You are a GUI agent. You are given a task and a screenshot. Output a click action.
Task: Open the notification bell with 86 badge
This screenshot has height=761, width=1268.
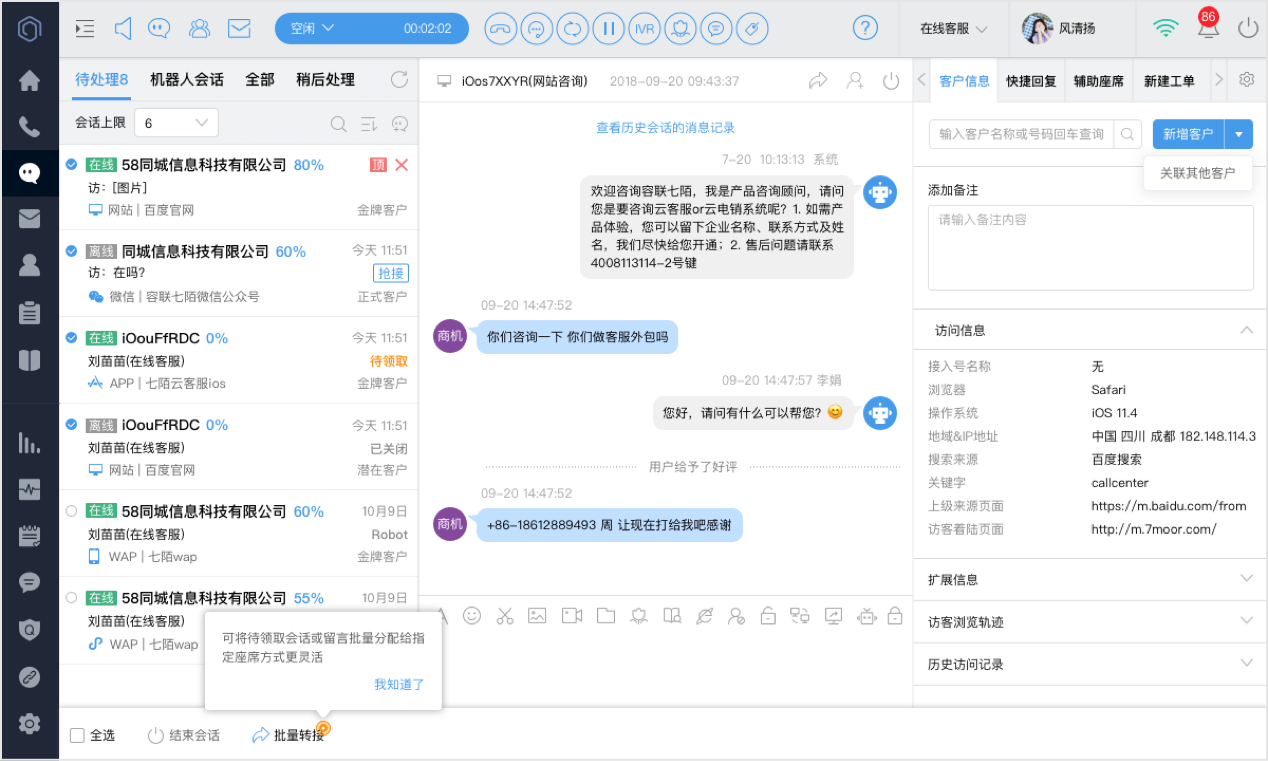click(1208, 26)
